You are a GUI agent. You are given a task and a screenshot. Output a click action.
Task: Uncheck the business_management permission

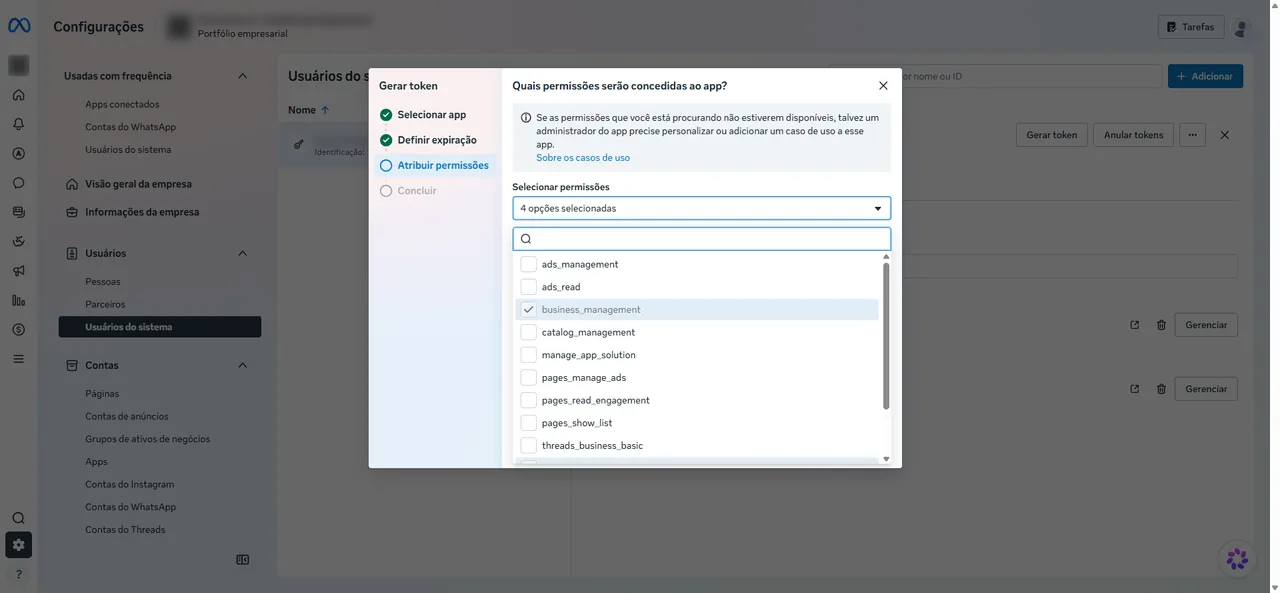pos(529,310)
